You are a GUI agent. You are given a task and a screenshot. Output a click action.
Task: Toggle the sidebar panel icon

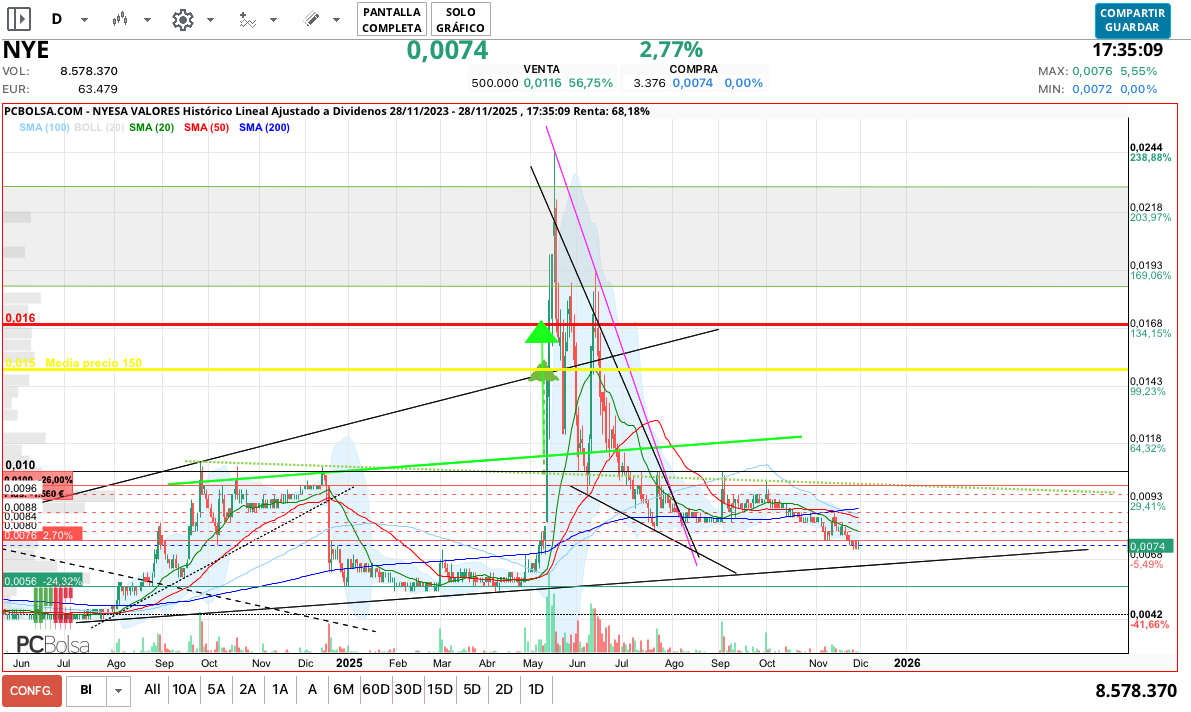tap(19, 19)
